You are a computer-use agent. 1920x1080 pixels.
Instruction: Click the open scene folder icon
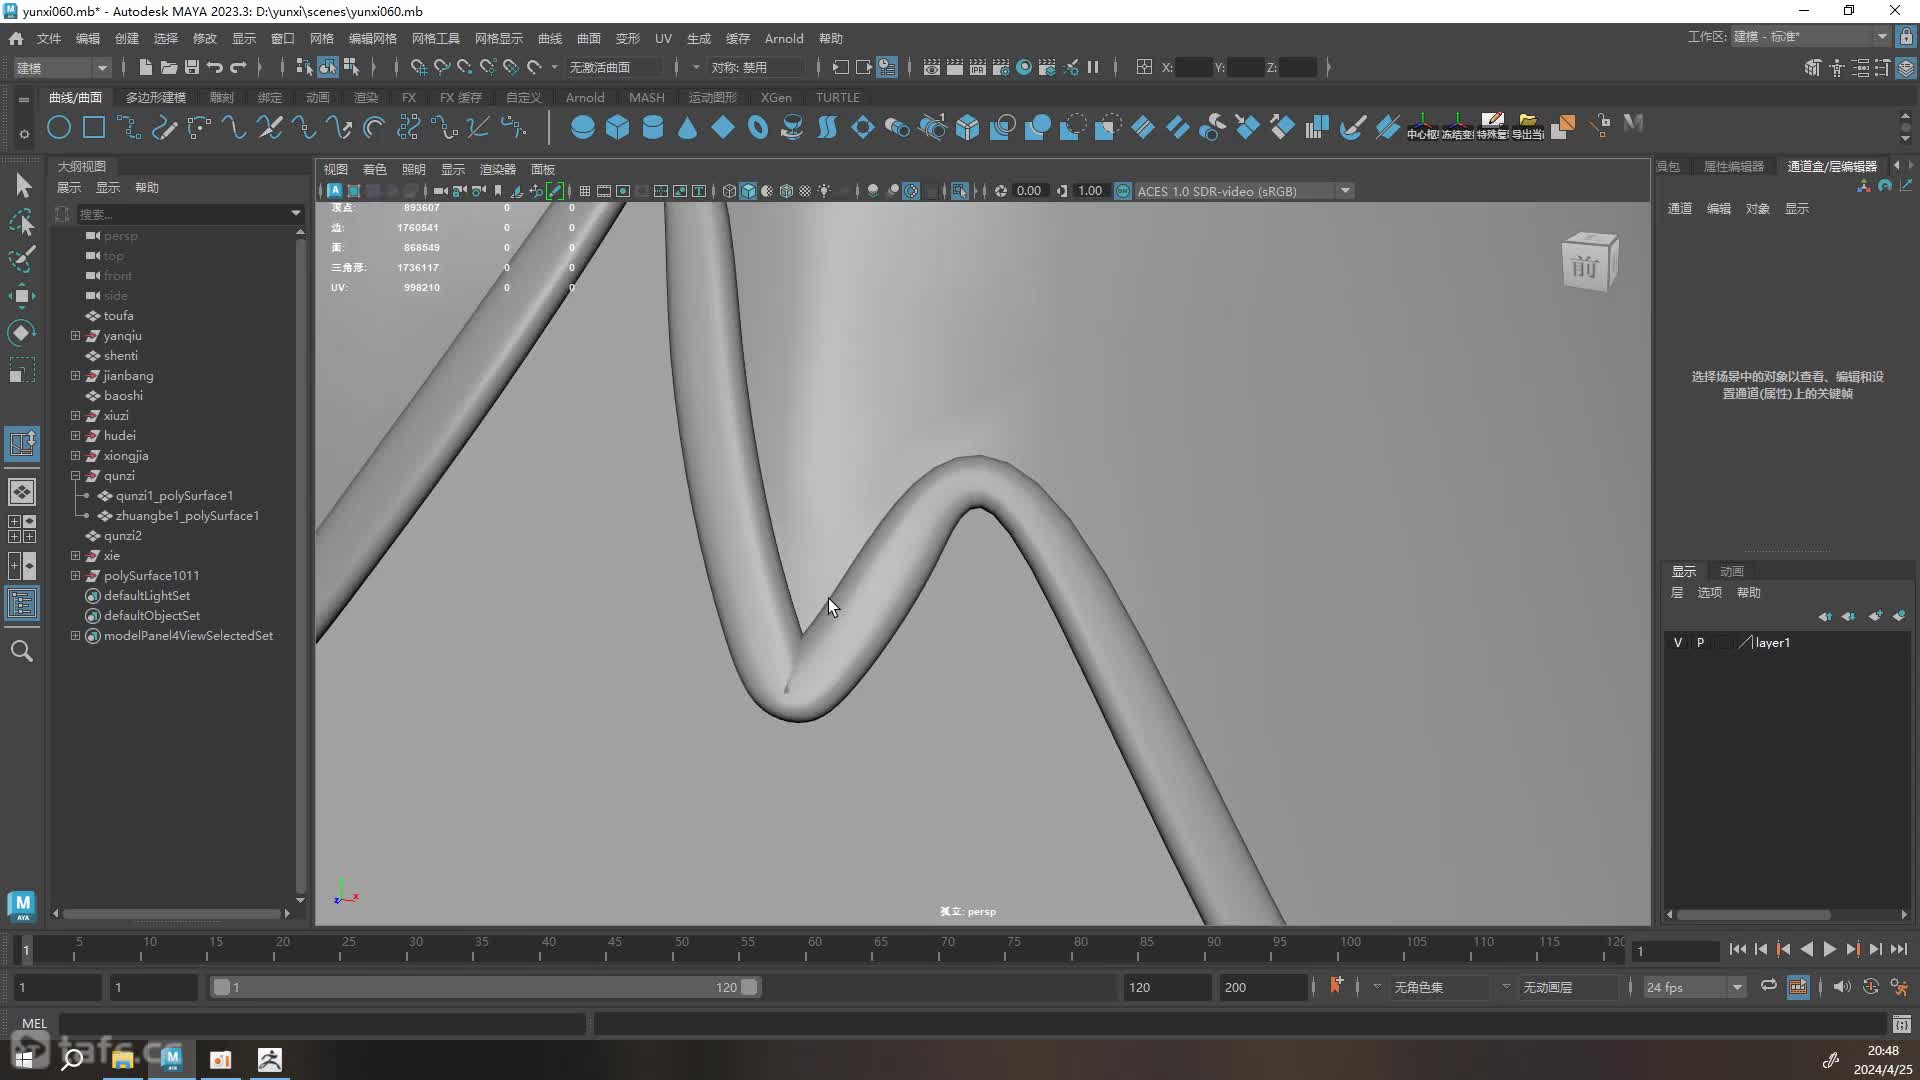(168, 67)
